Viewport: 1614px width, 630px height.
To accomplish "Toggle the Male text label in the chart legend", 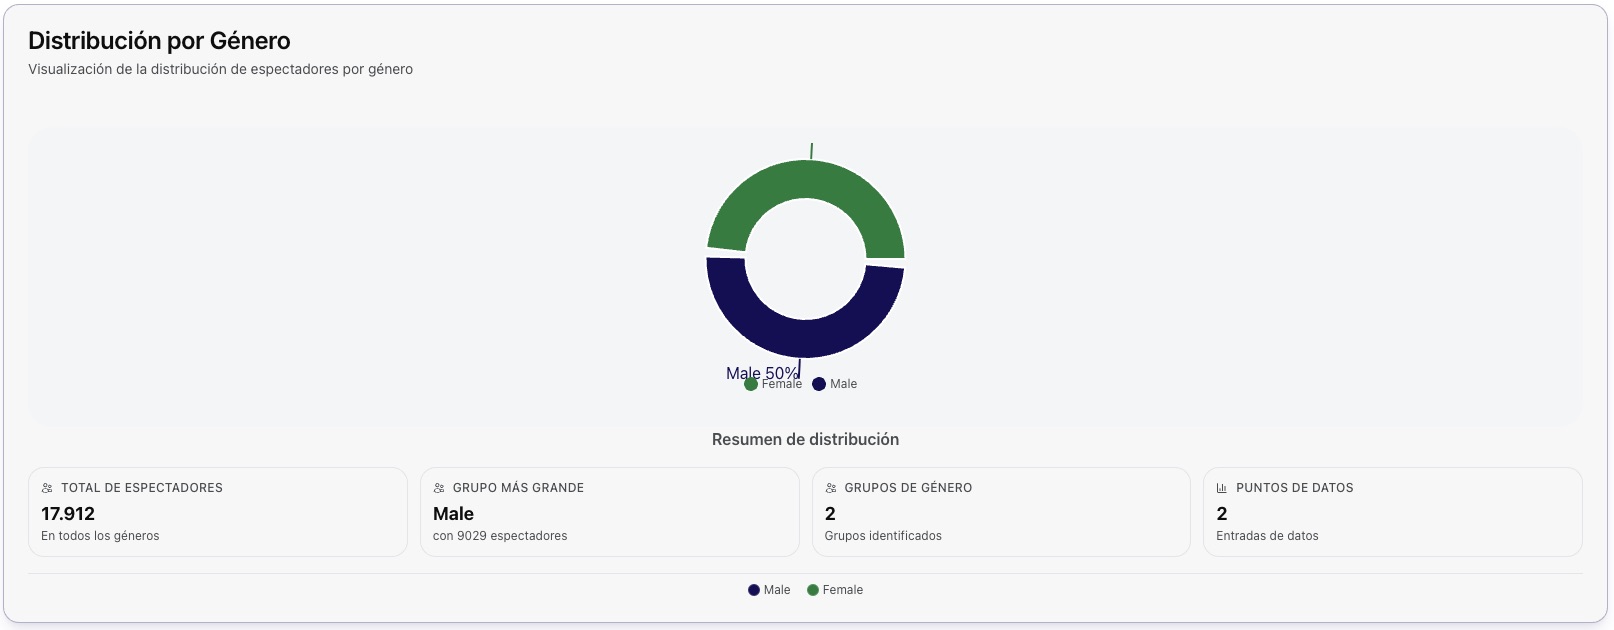I will click(x=844, y=384).
